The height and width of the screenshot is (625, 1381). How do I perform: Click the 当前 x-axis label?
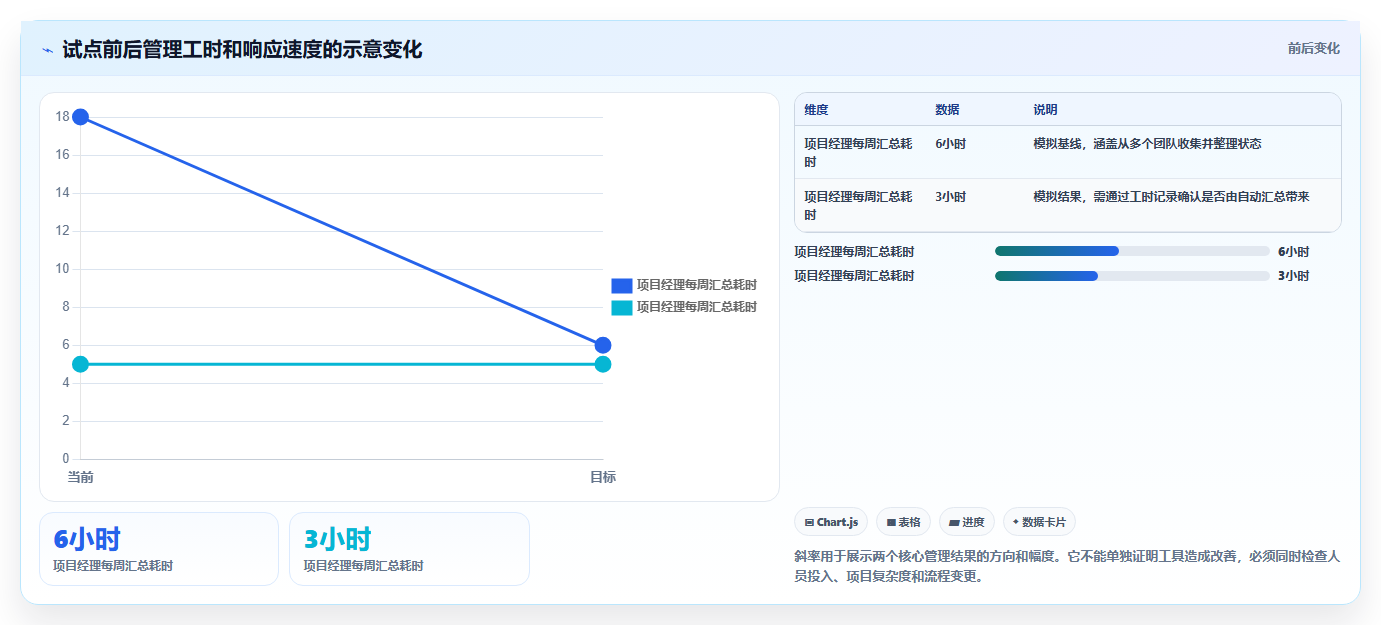81,477
